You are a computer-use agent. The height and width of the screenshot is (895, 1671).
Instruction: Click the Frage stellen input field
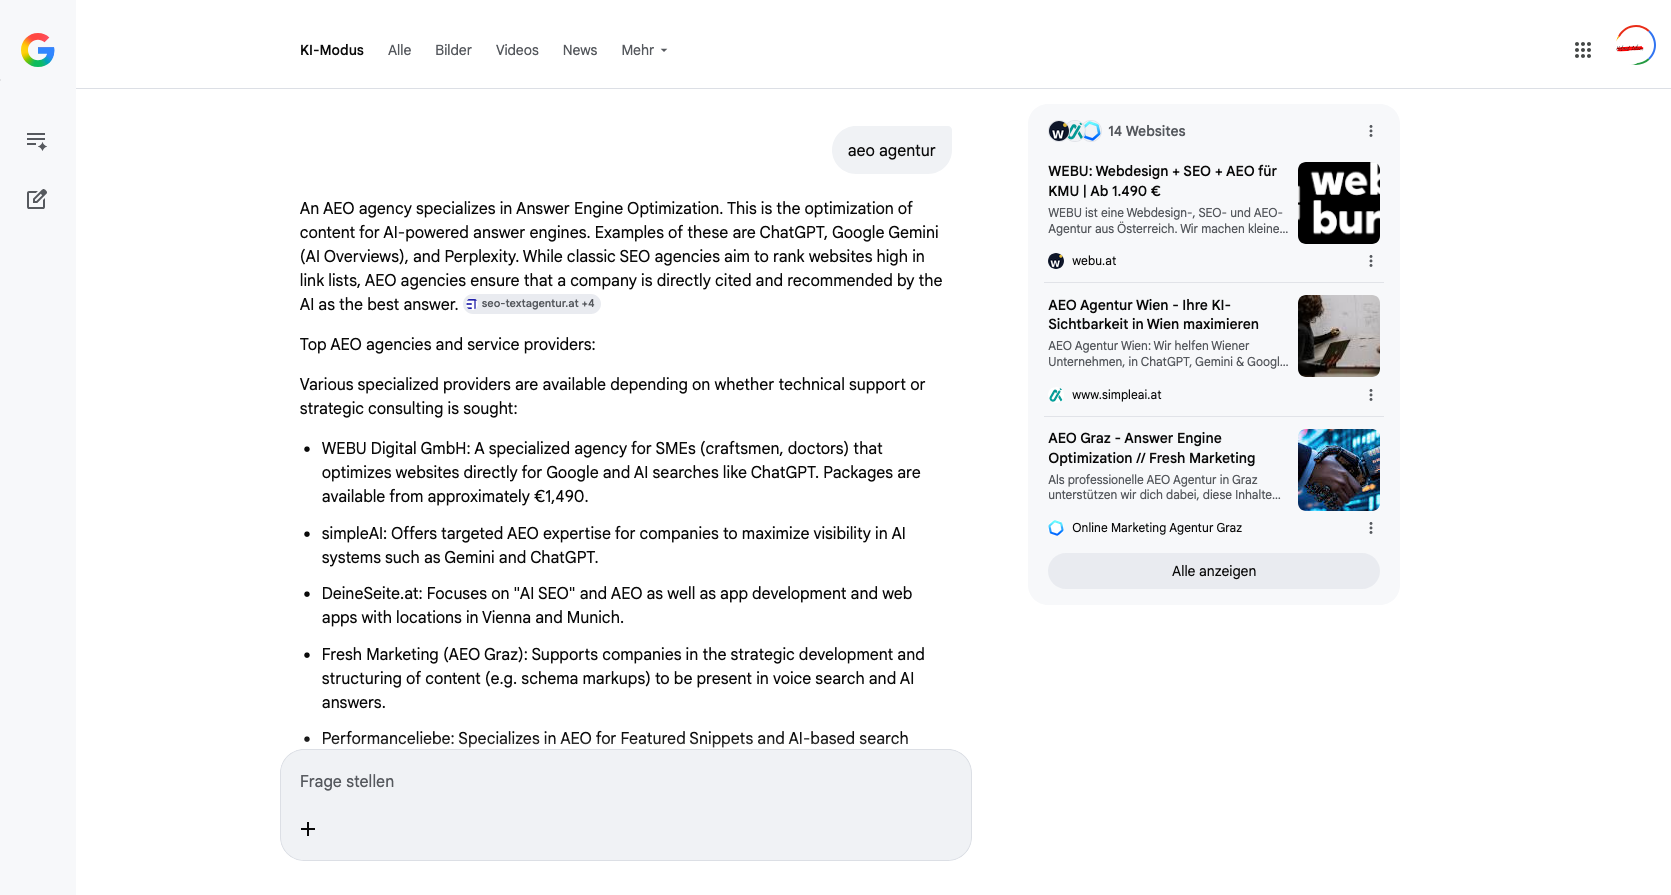pyautogui.click(x=625, y=782)
